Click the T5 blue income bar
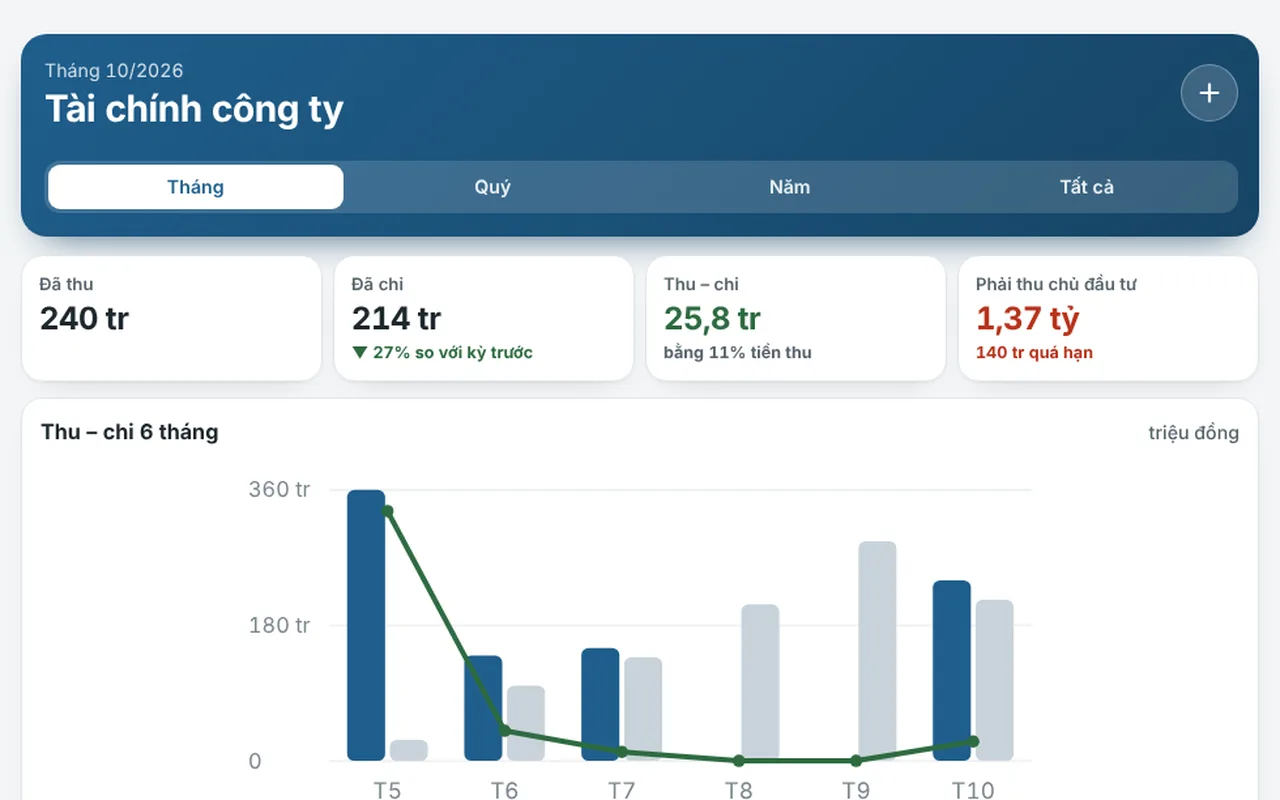 366,625
